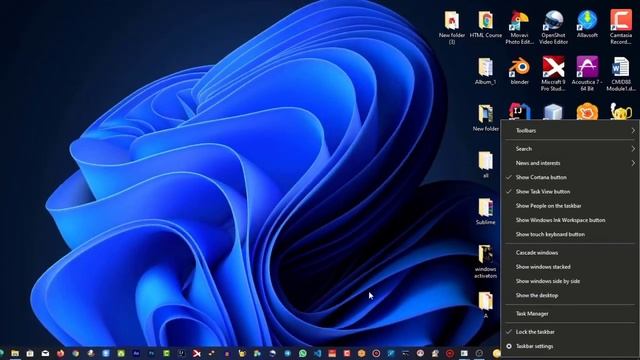Choose Show the desktop menu entry
Image resolution: width=640 pixels, height=360 pixels.
click(x=570, y=296)
